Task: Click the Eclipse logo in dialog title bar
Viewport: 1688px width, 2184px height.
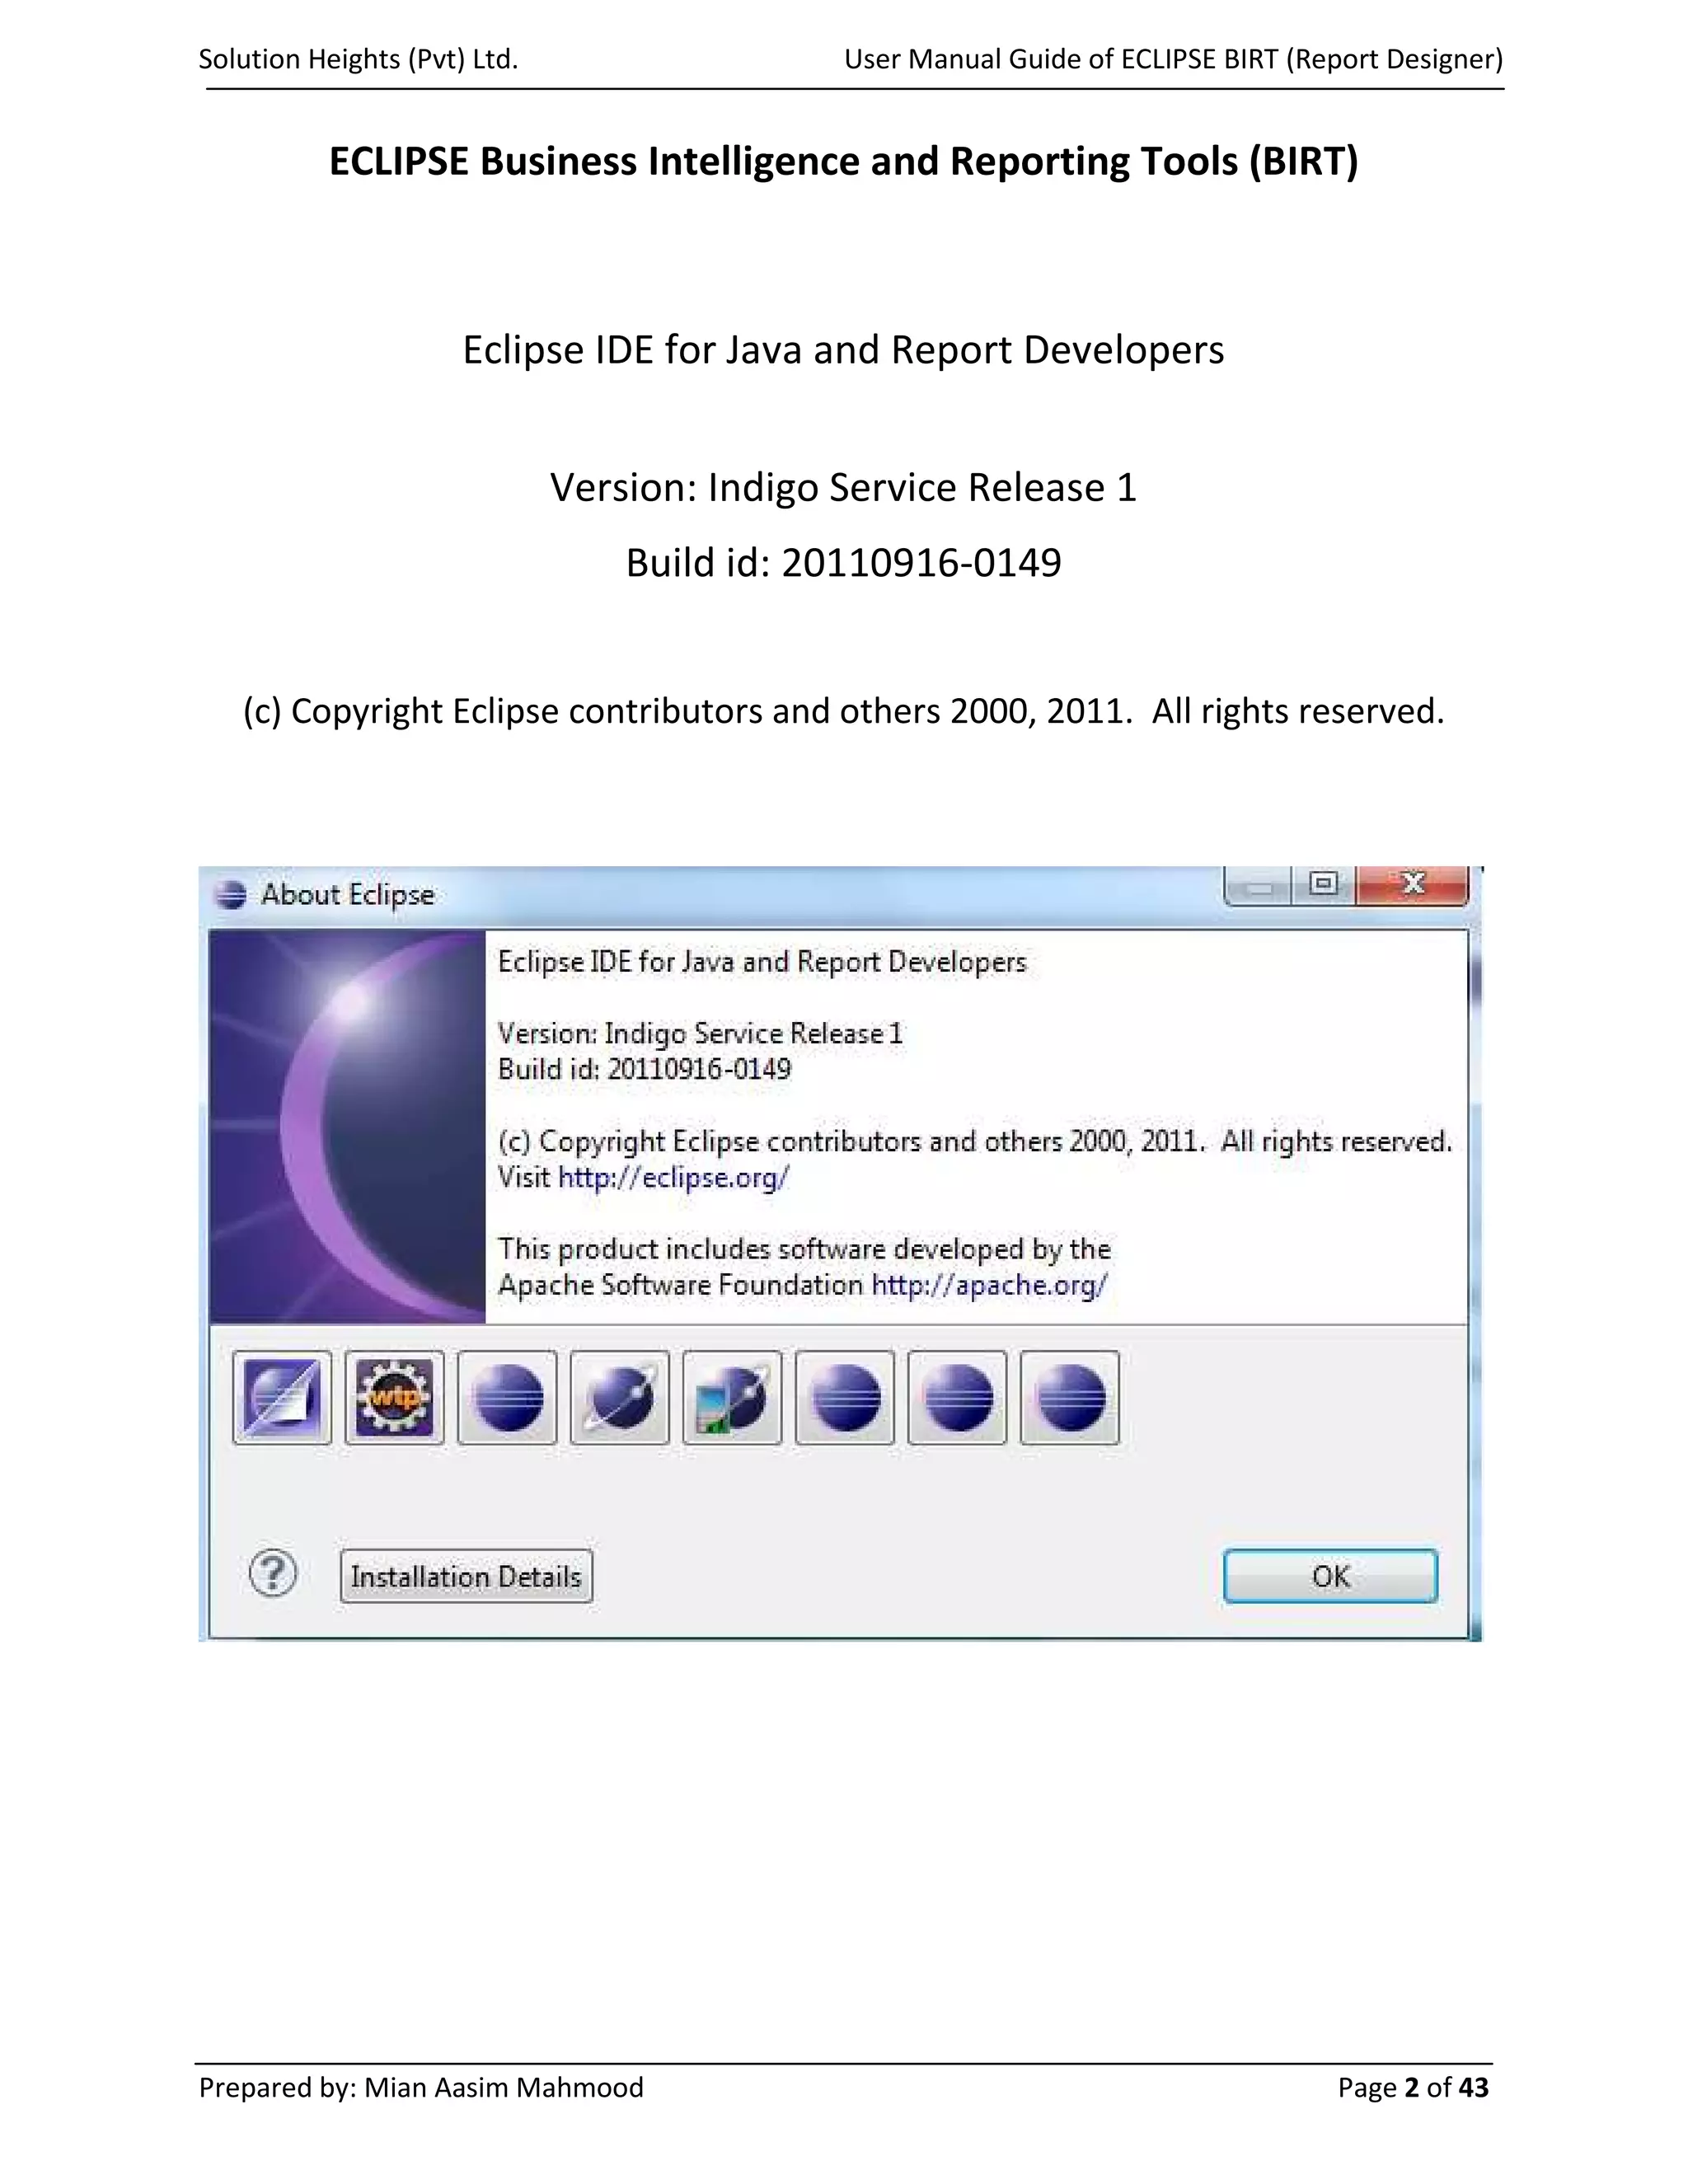Action: 230,894
